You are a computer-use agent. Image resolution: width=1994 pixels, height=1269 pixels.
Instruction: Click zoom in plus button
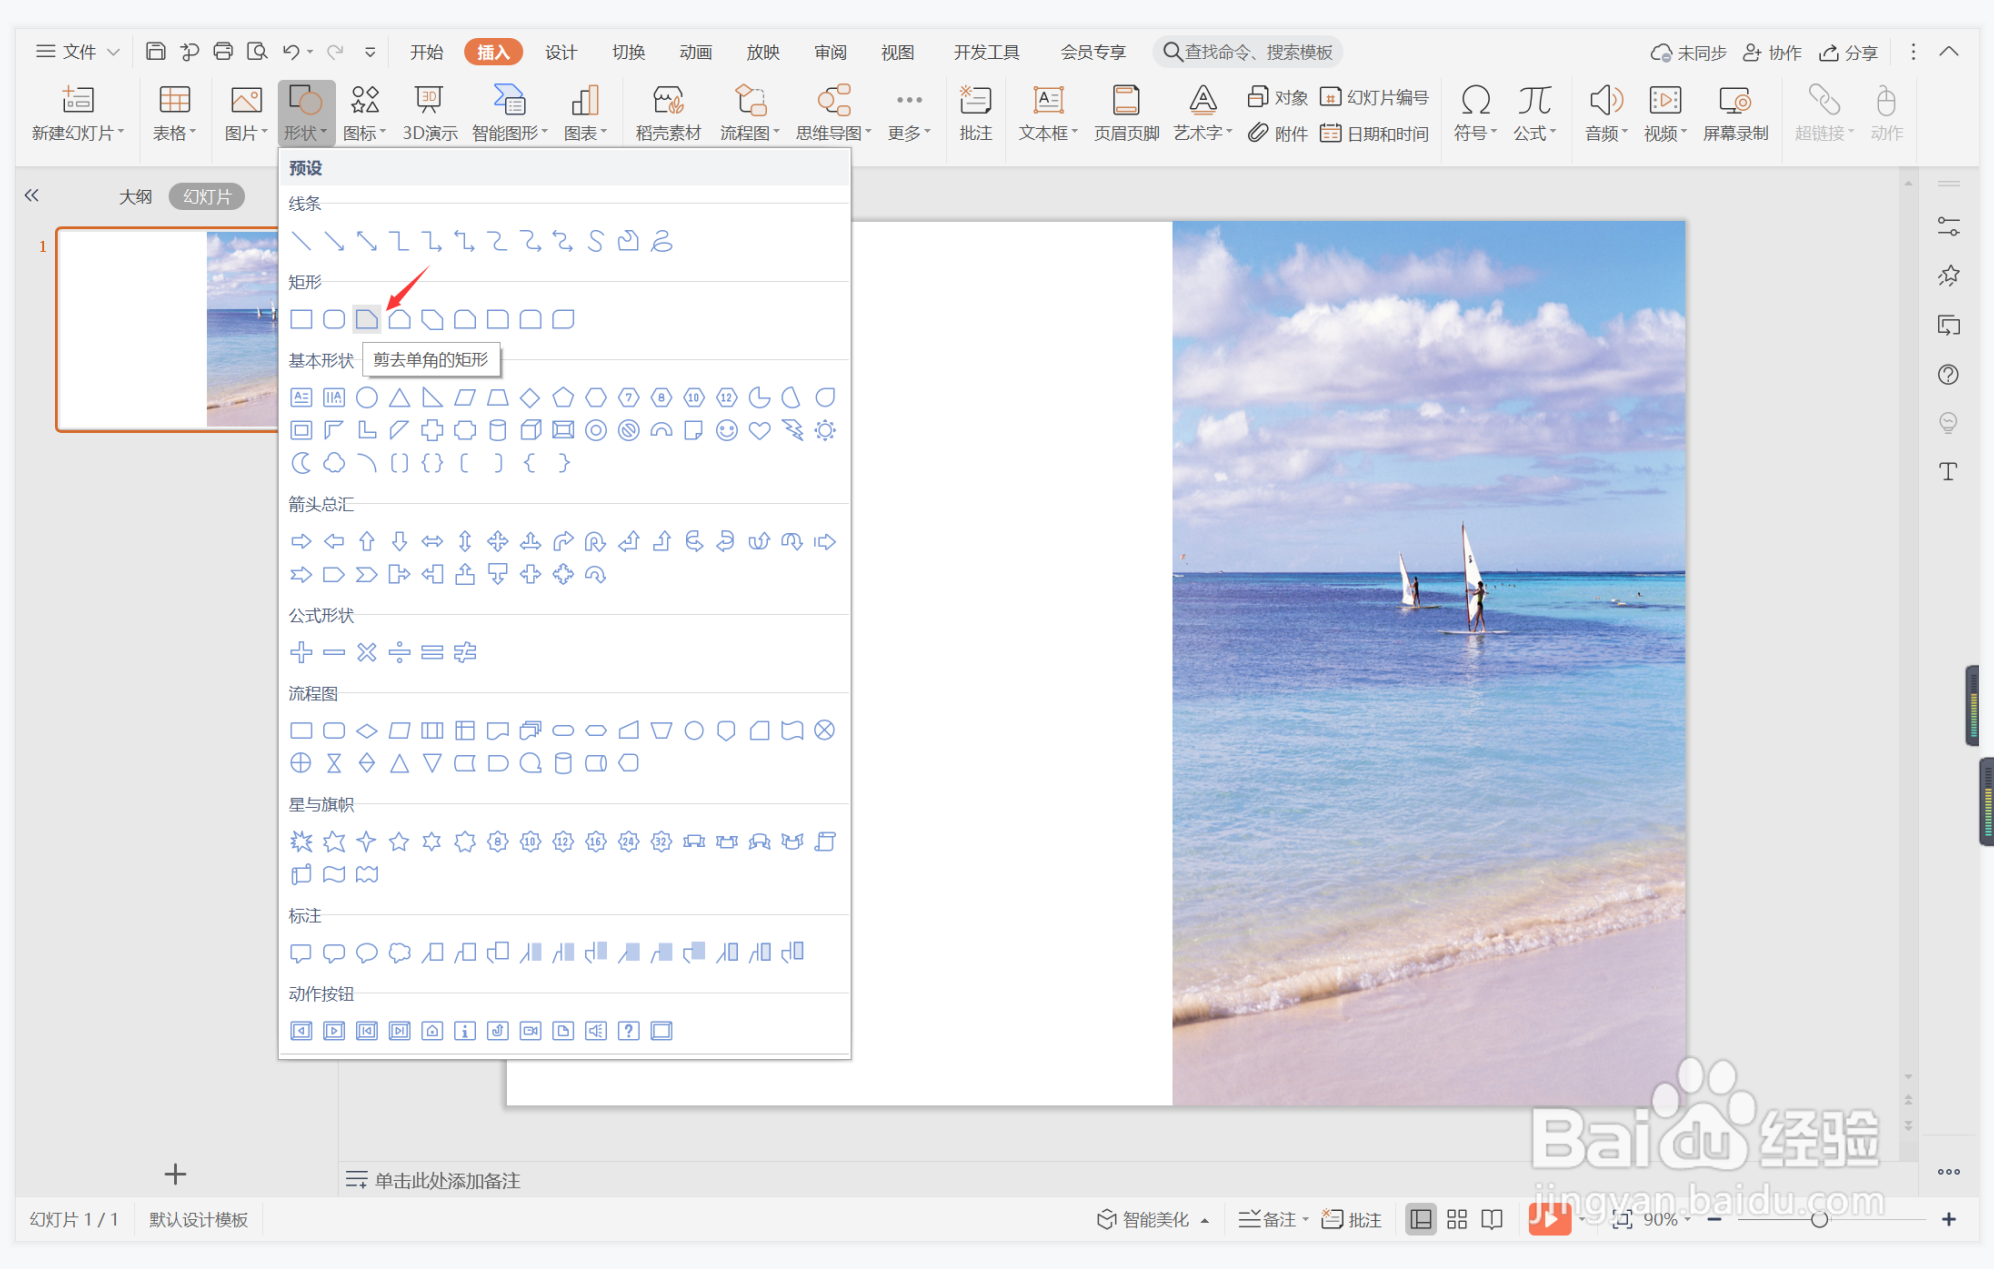1948,1219
